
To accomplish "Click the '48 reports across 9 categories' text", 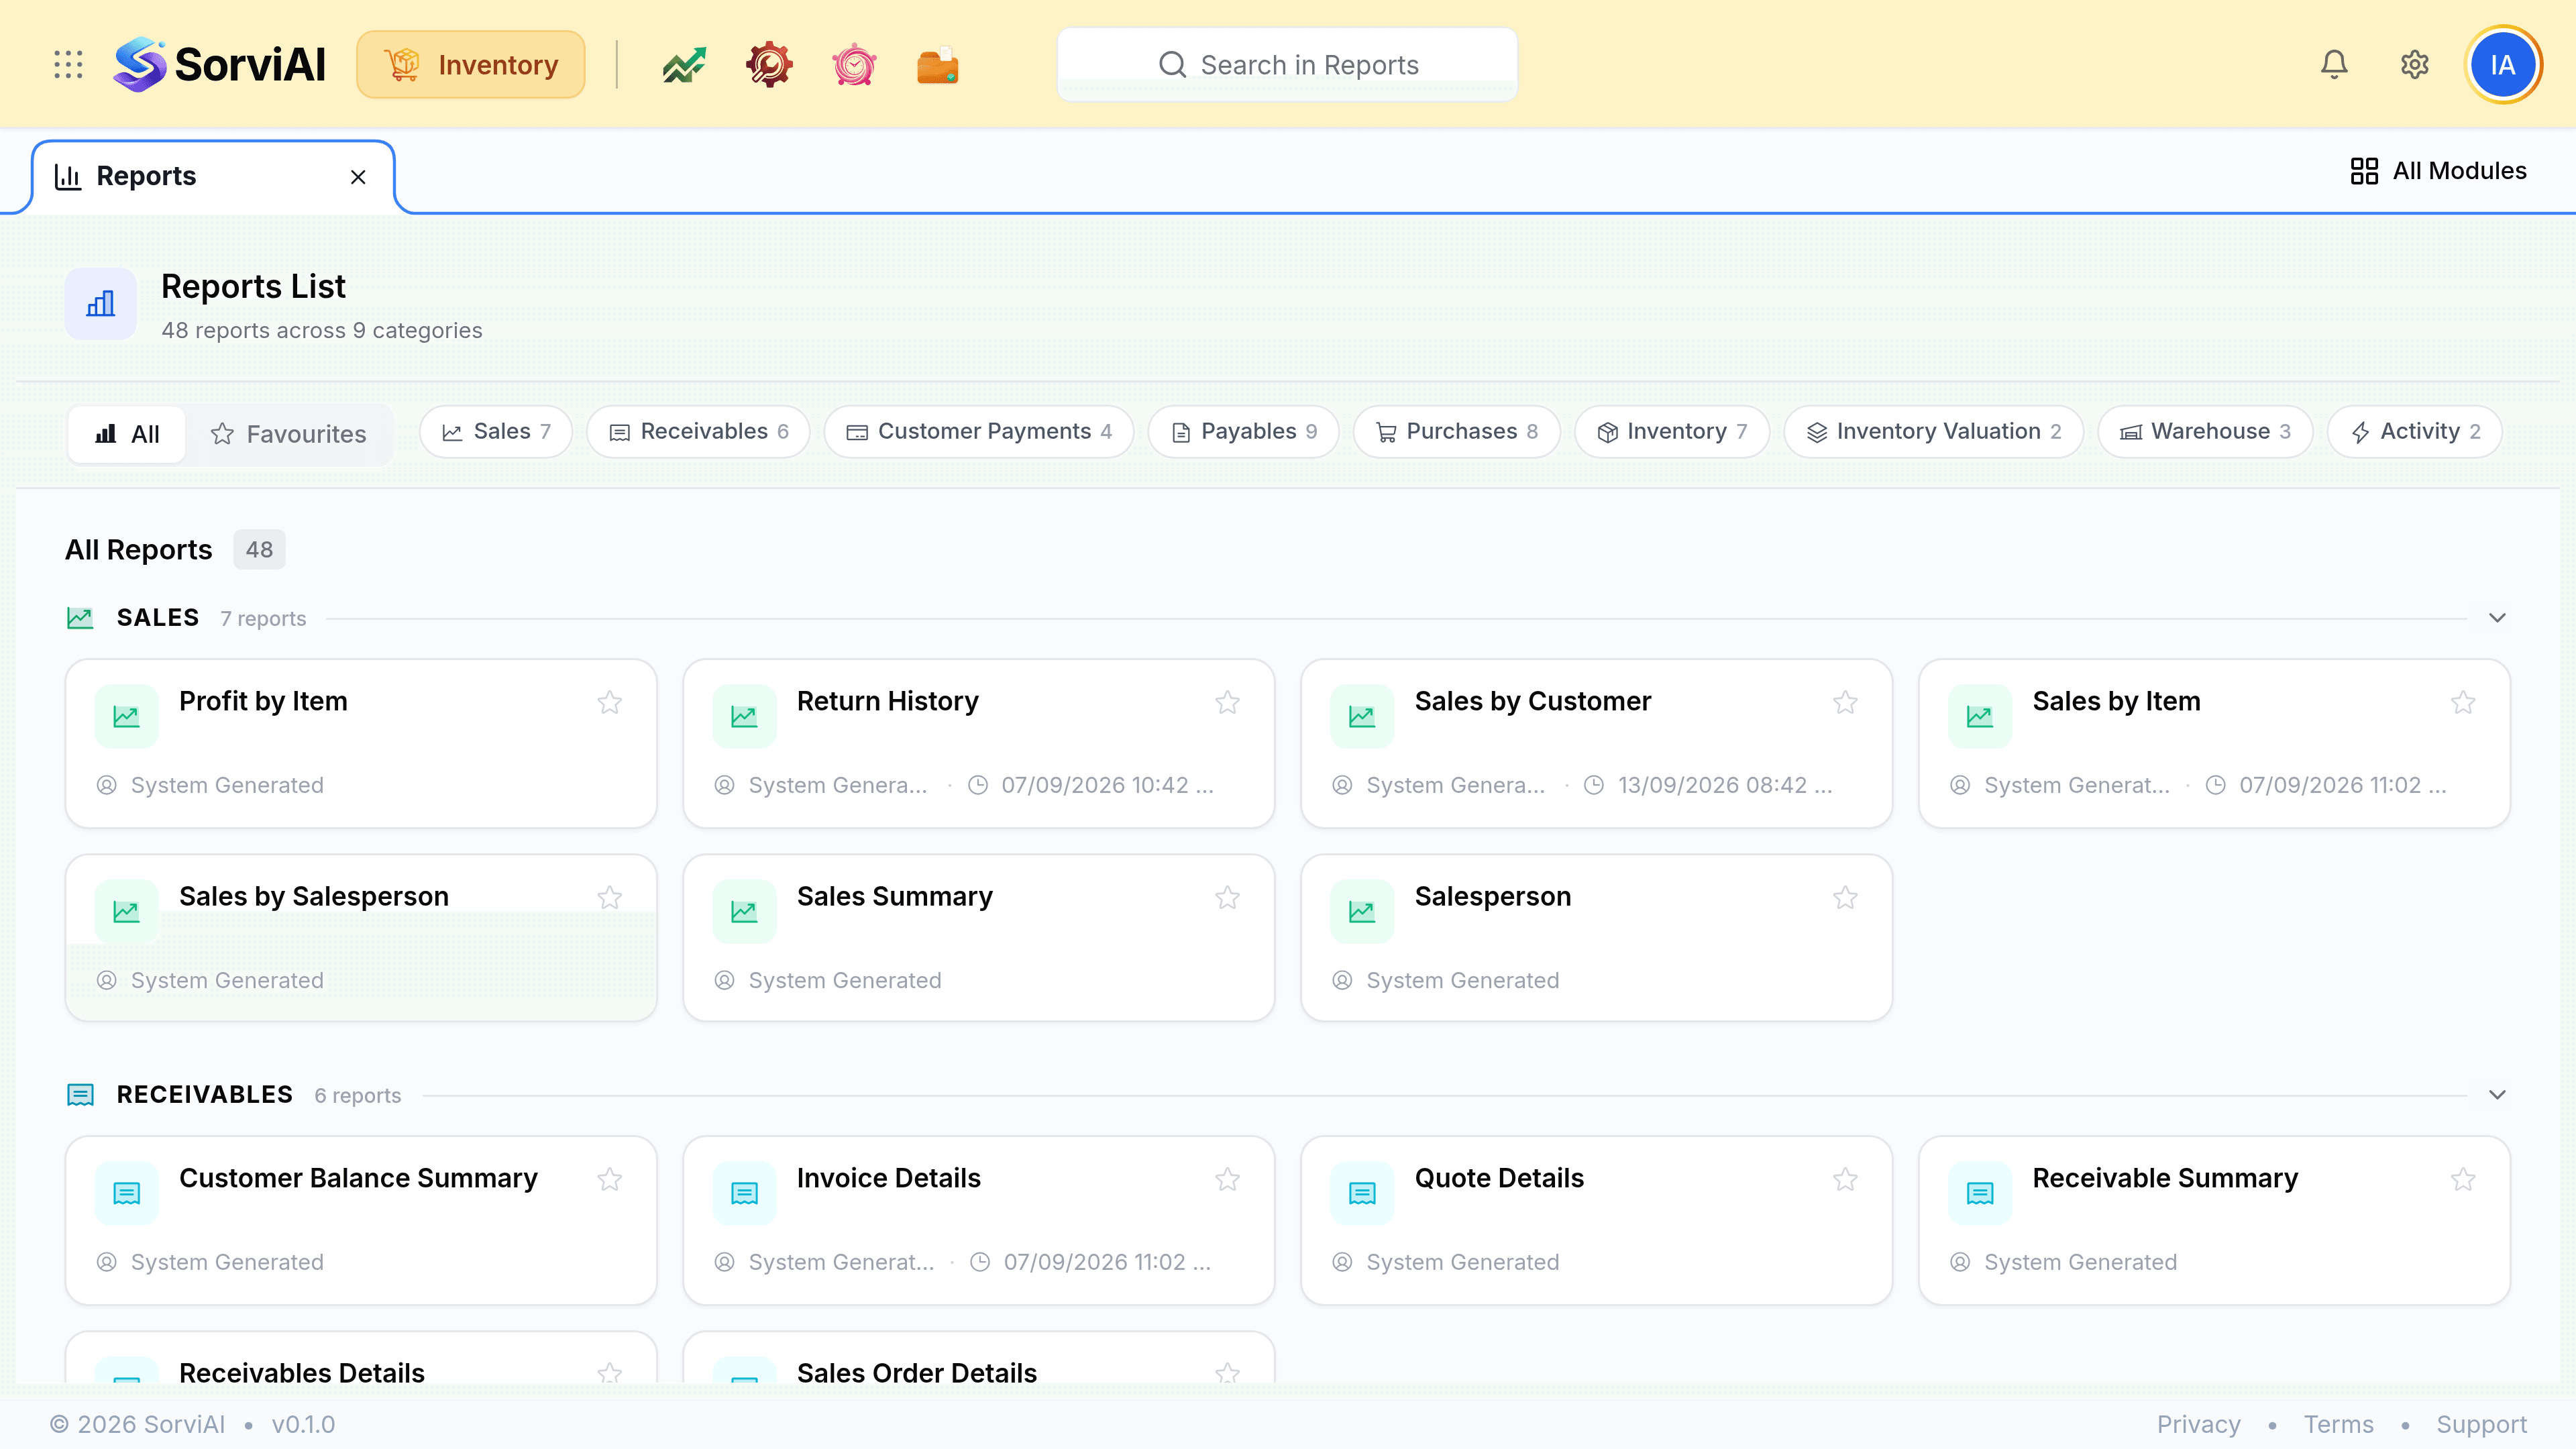I will [x=322, y=331].
